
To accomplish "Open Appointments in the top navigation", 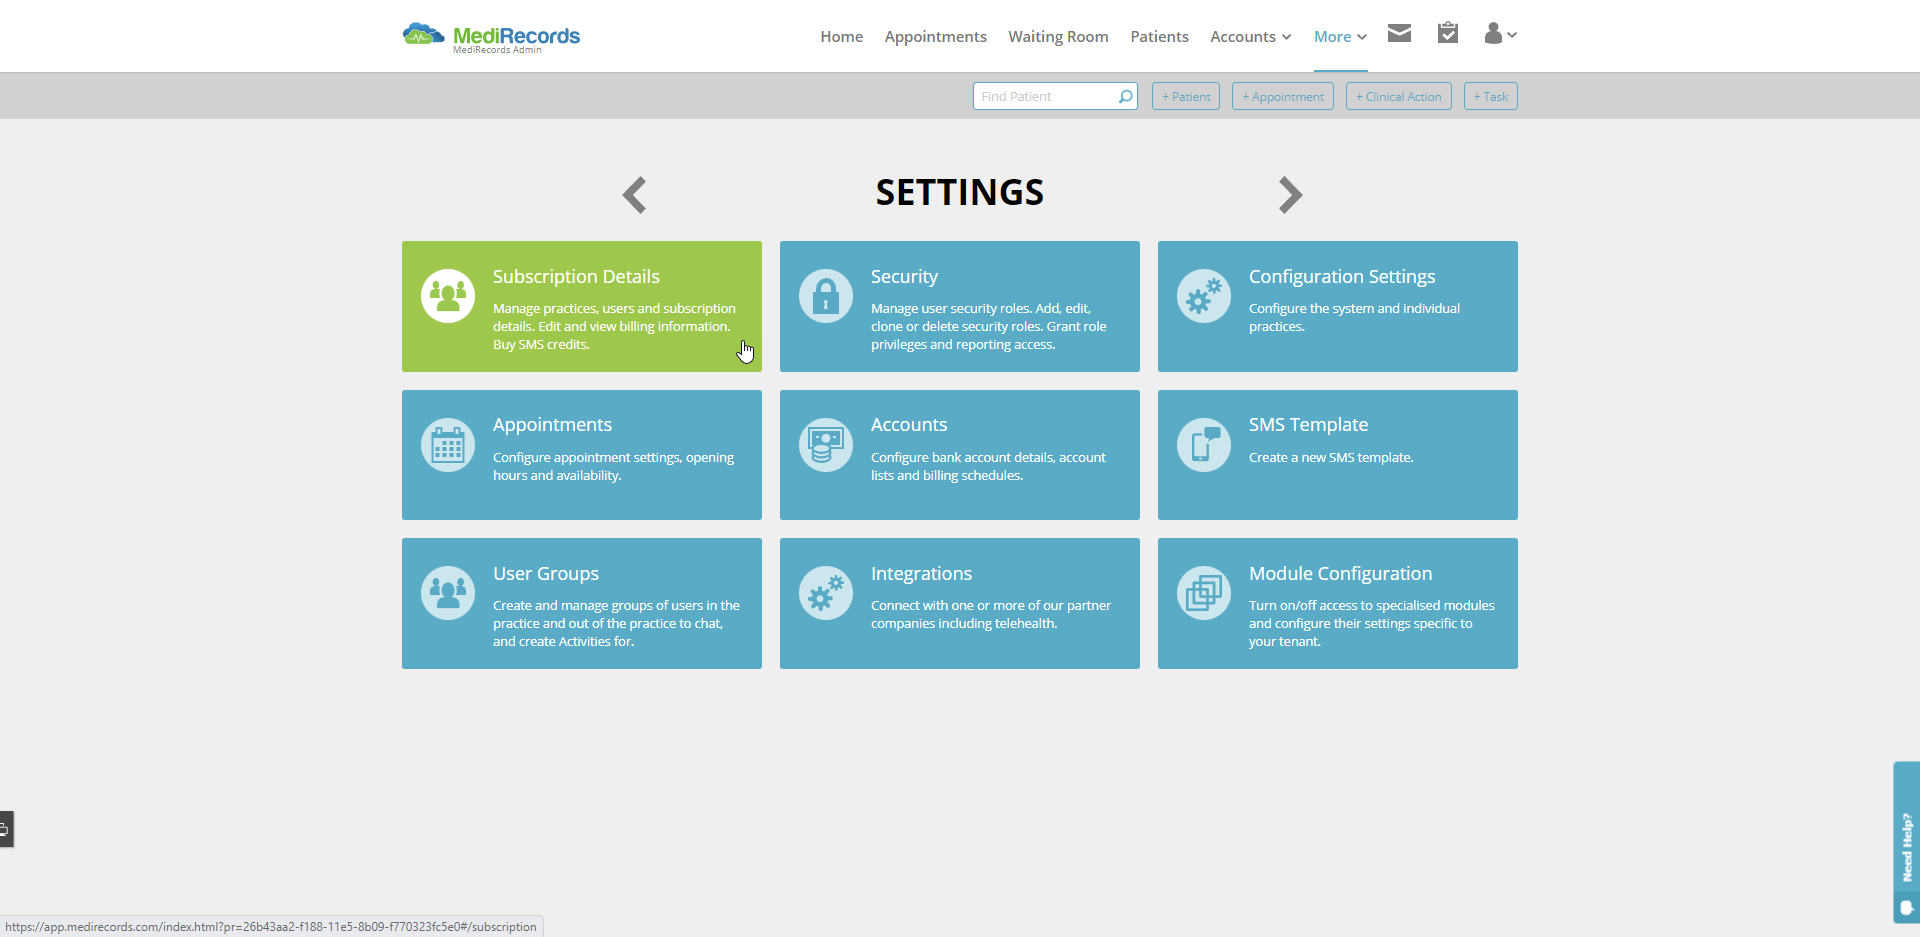I will pyautogui.click(x=935, y=37).
